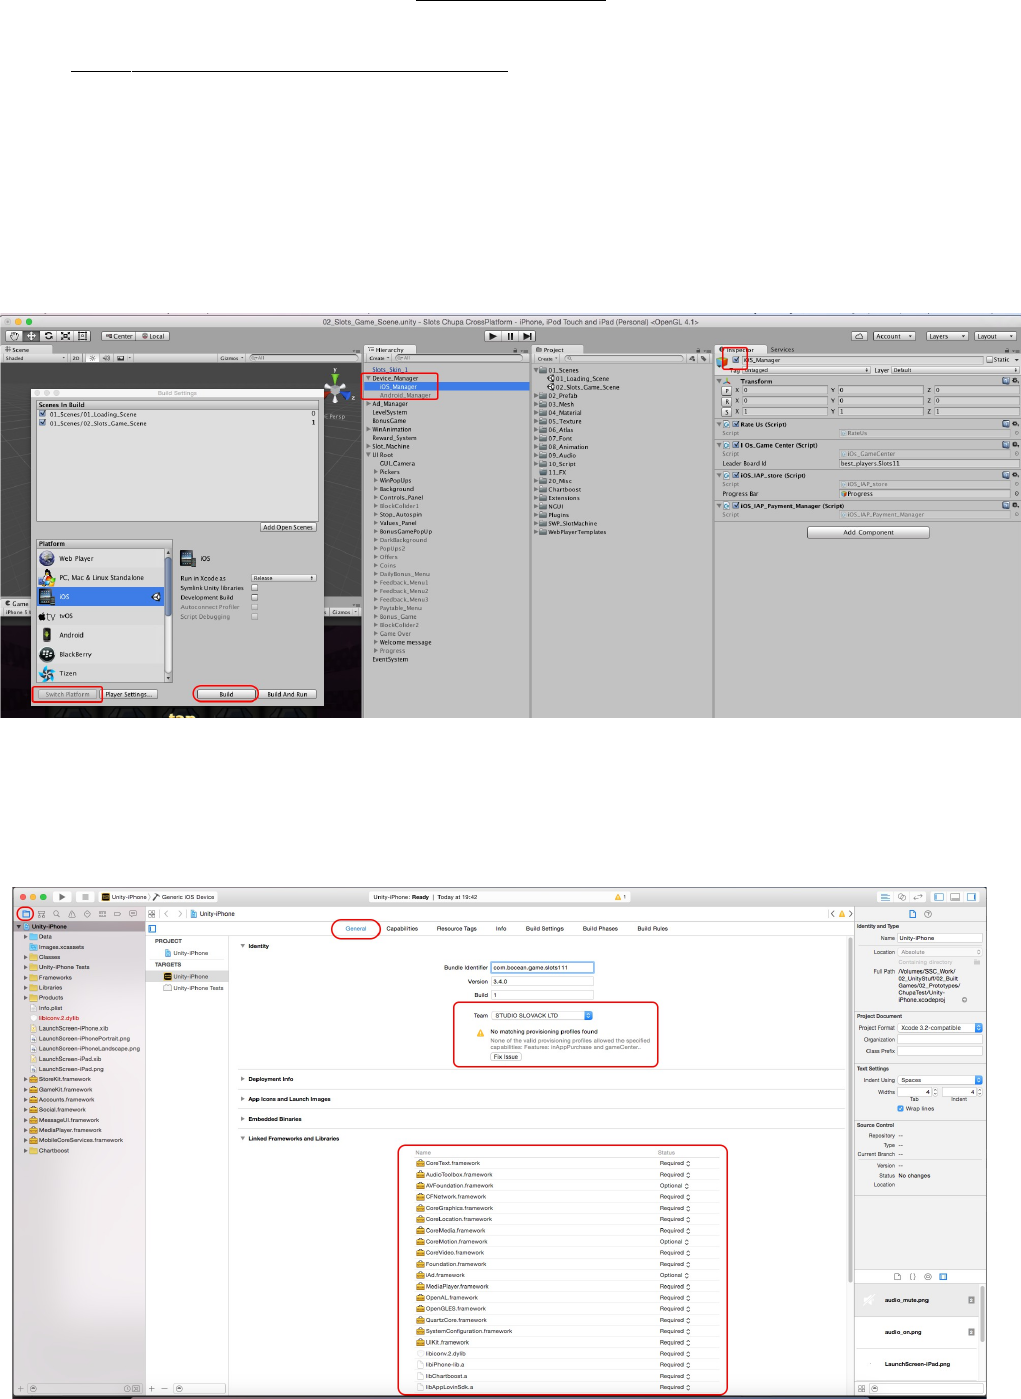Open the Unity cloud services icon
Screen dimensions: 1021x1399
coord(859,336)
